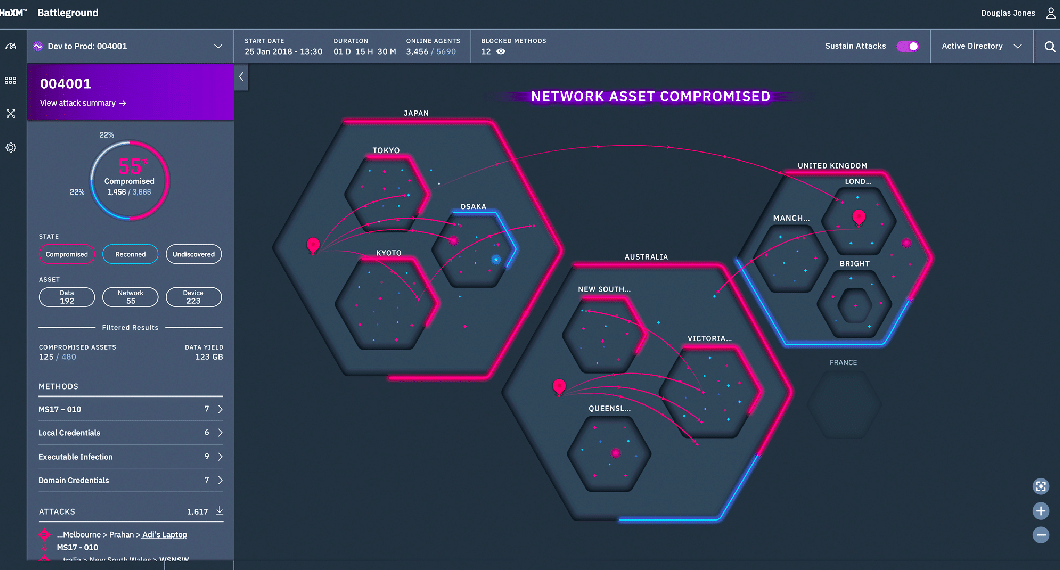Open the Active Directory dropdown

982,46
